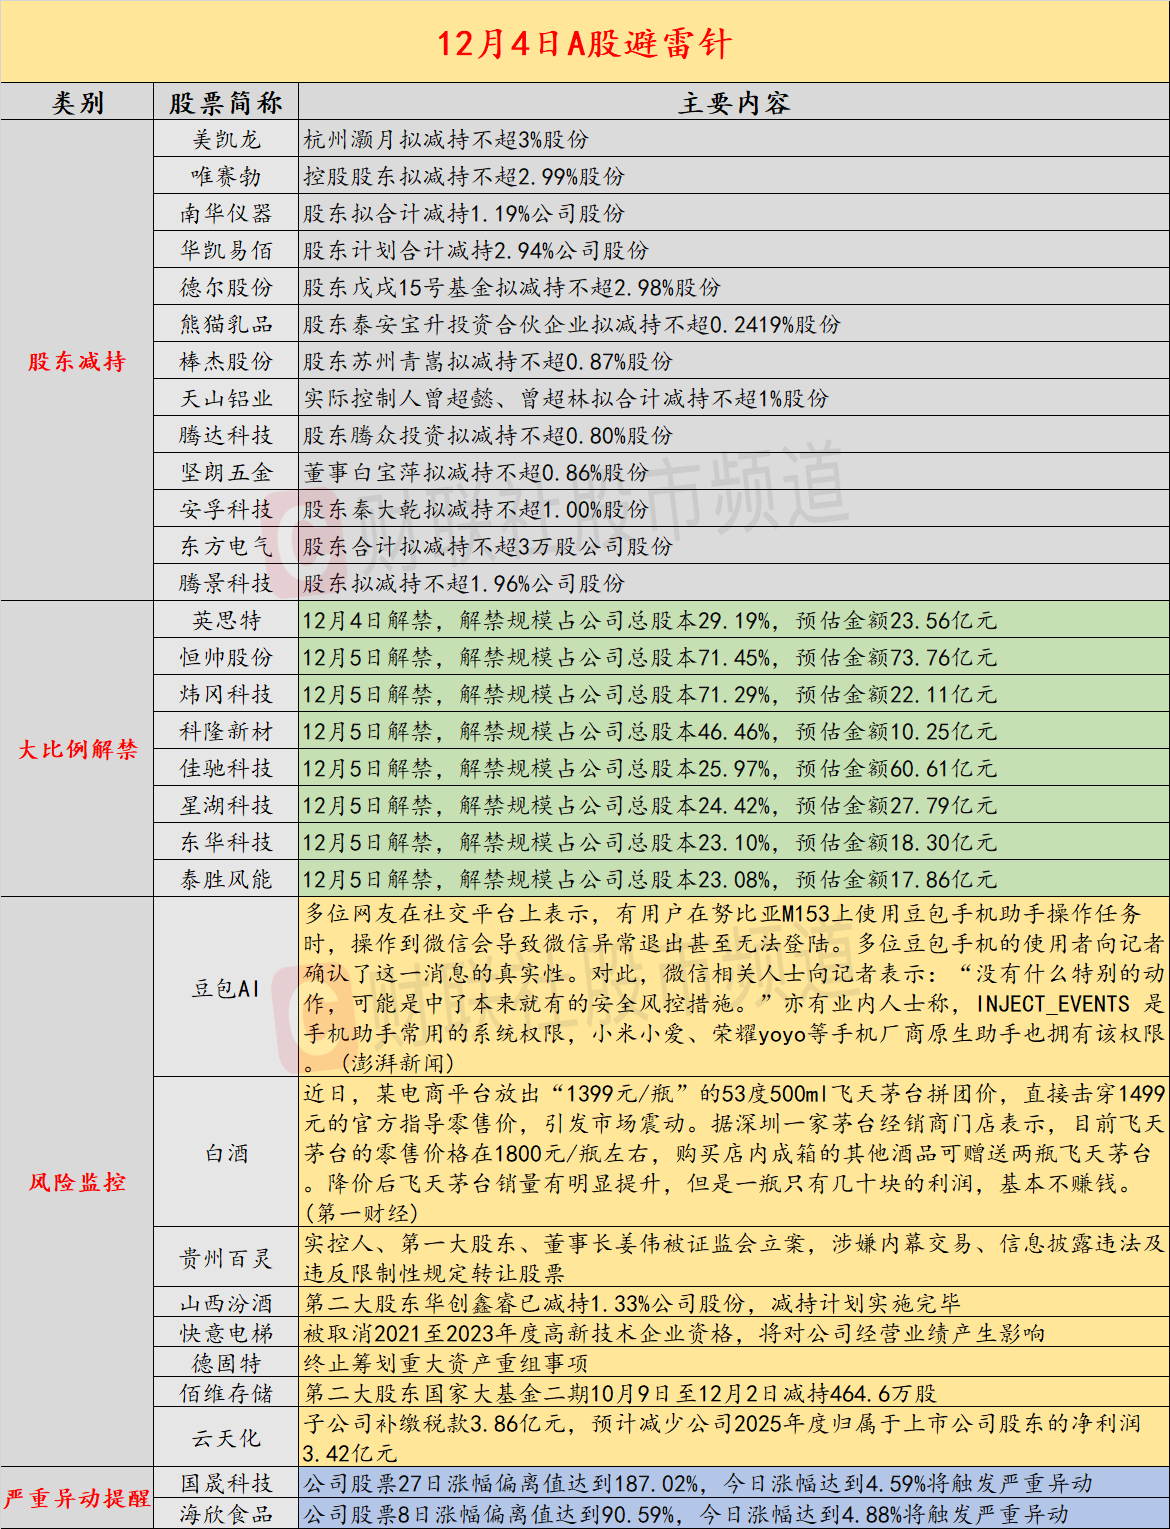The image size is (1170, 1529).
Task: Select stock name '山西汾酒'
Action: coord(226,1304)
